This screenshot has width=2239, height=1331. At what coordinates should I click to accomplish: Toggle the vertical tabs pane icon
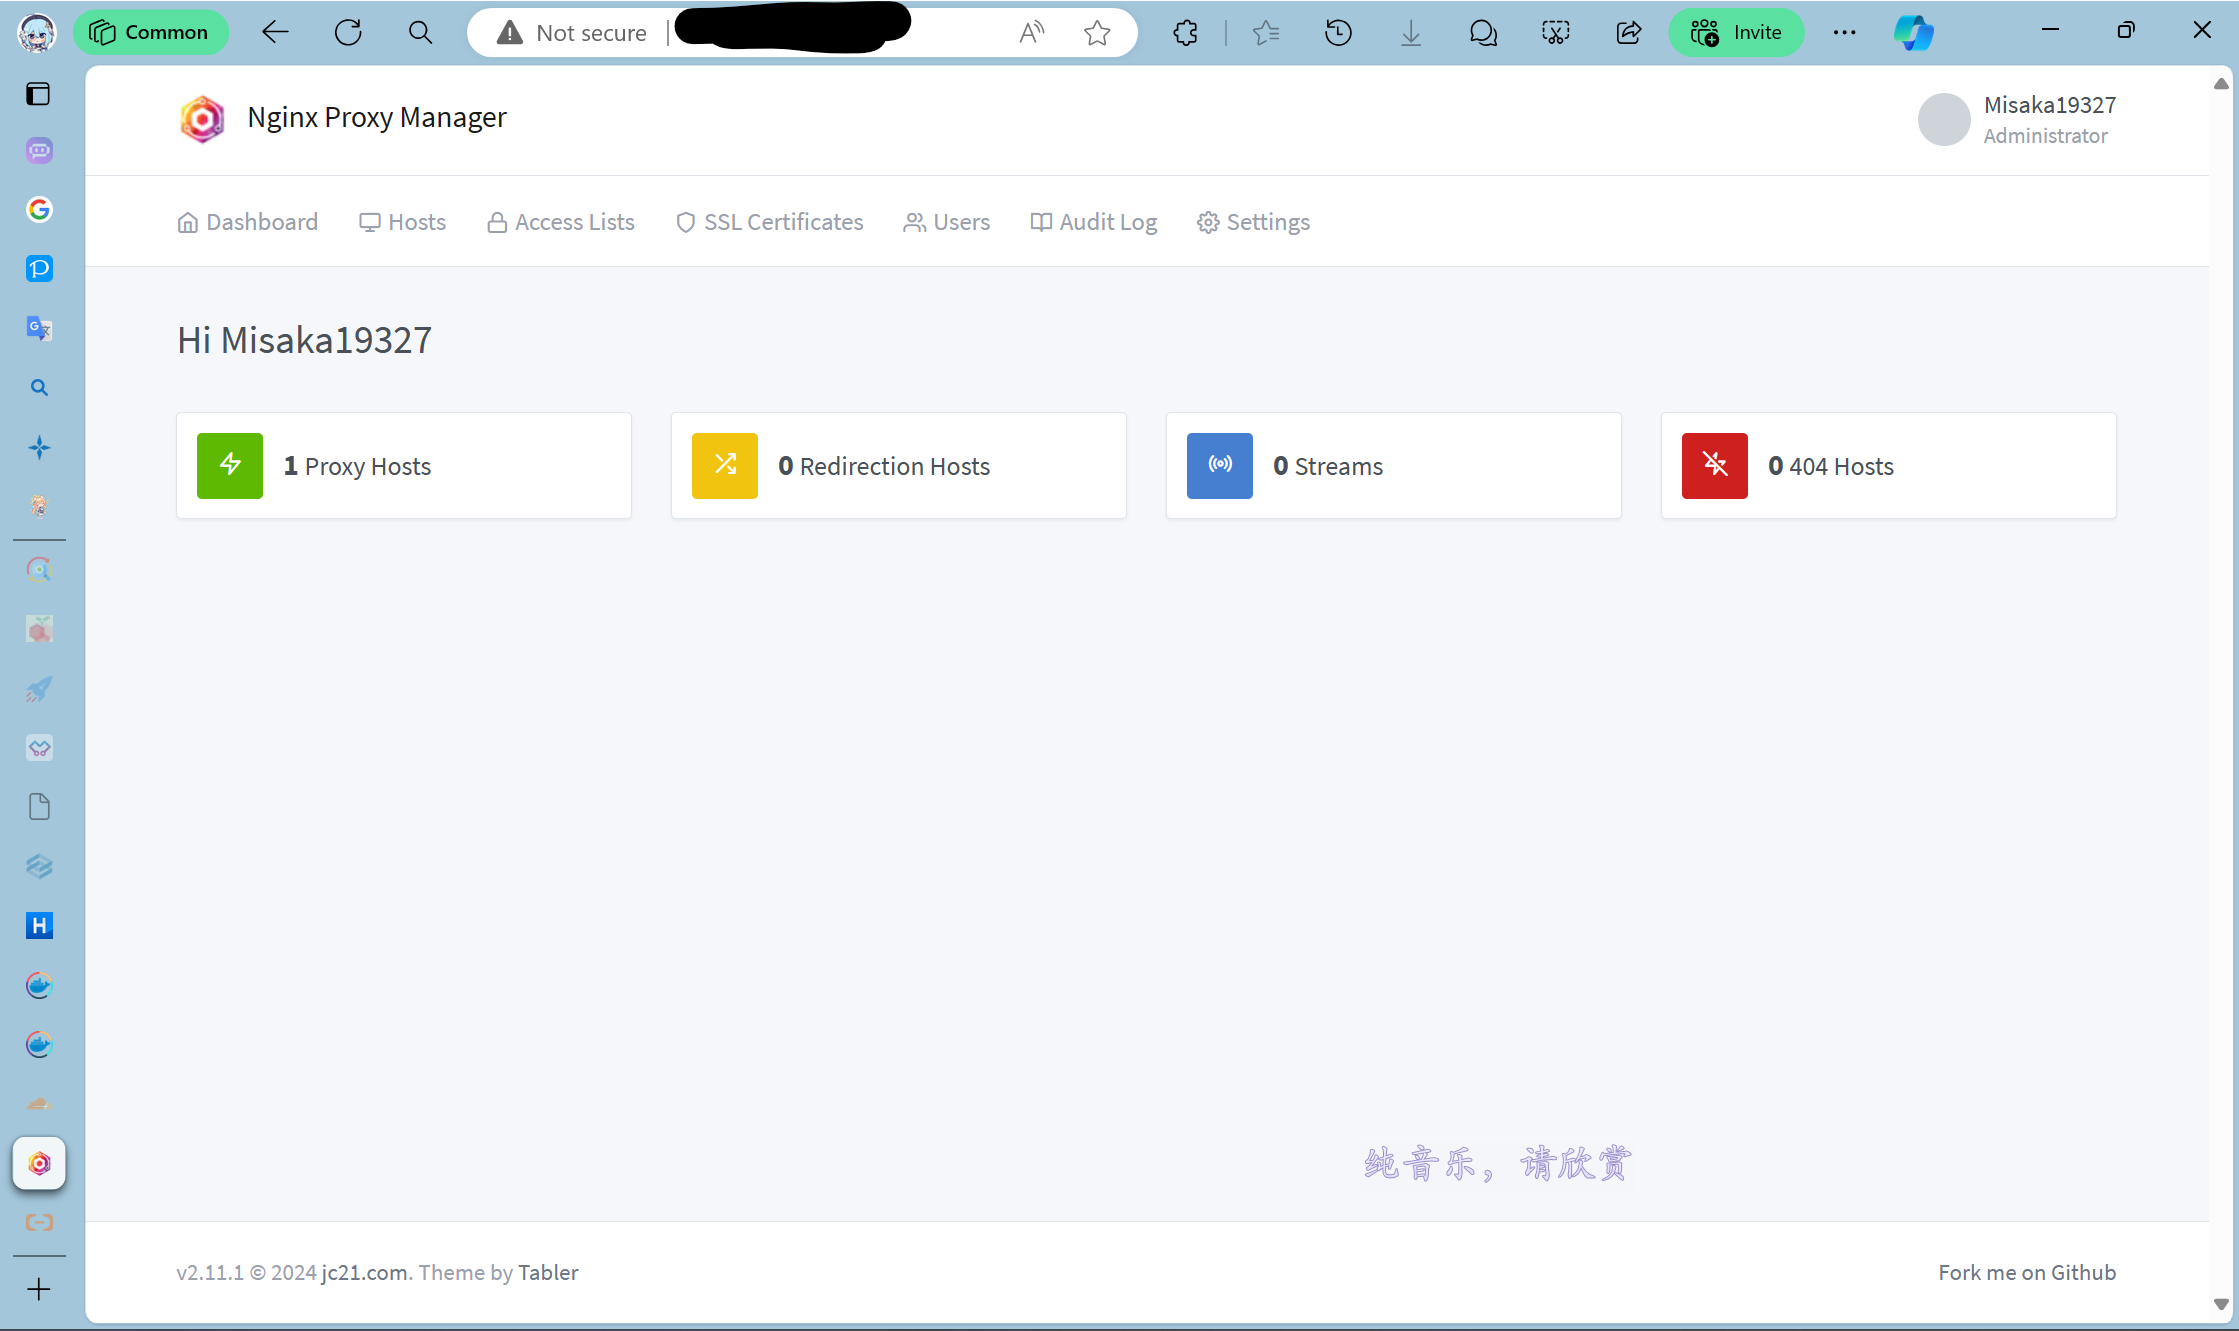pos(38,94)
